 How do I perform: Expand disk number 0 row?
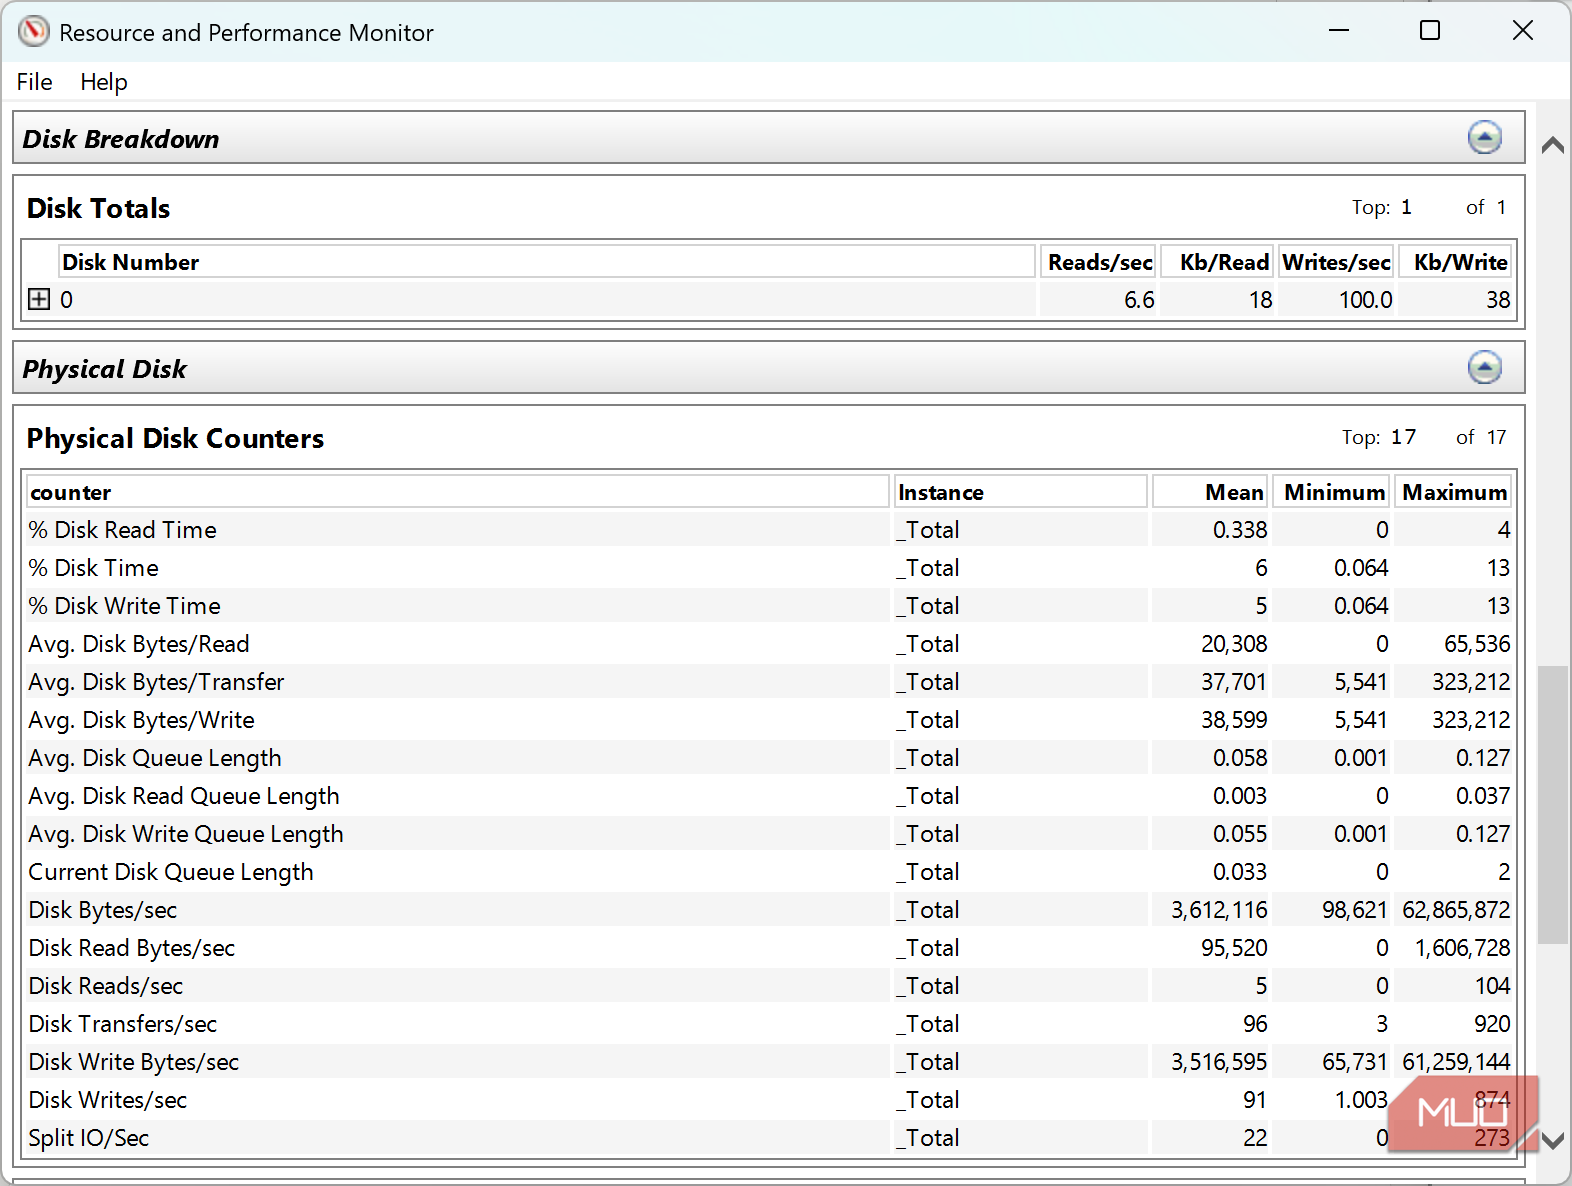[x=39, y=299]
